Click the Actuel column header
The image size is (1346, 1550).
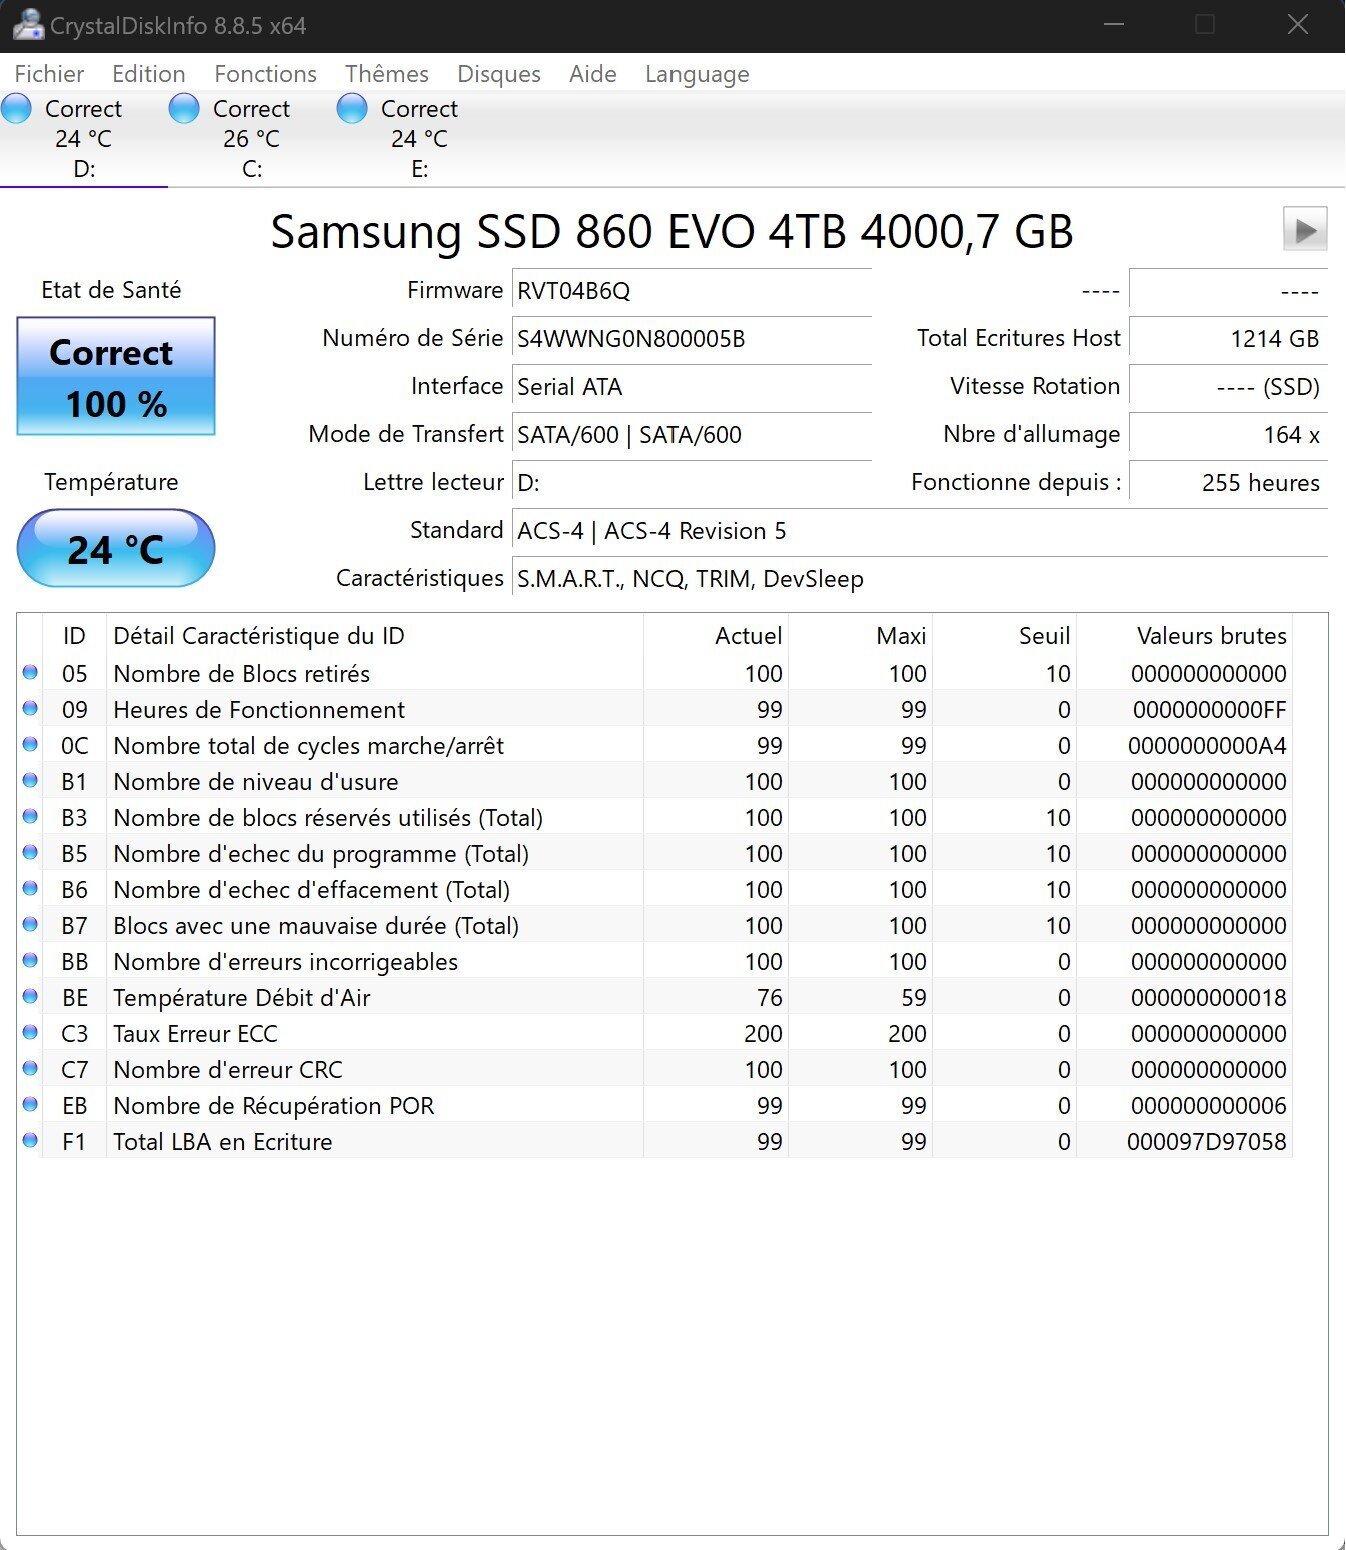pos(716,636)
